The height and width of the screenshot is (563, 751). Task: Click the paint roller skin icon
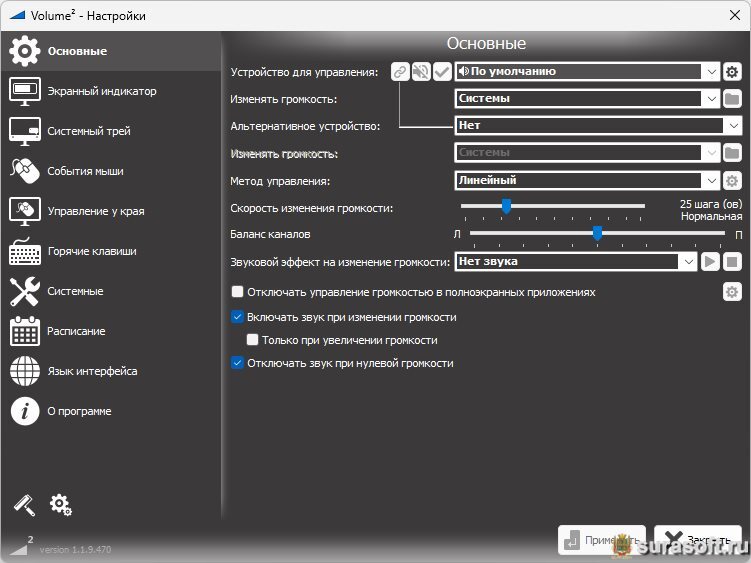tap(24, 505)
